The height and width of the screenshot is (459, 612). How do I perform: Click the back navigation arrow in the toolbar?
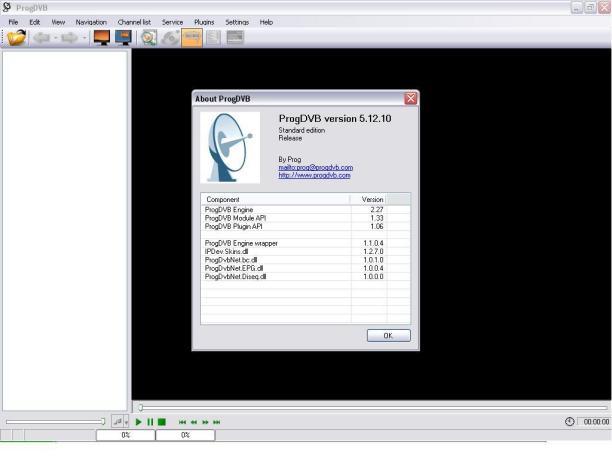point(42,38)
